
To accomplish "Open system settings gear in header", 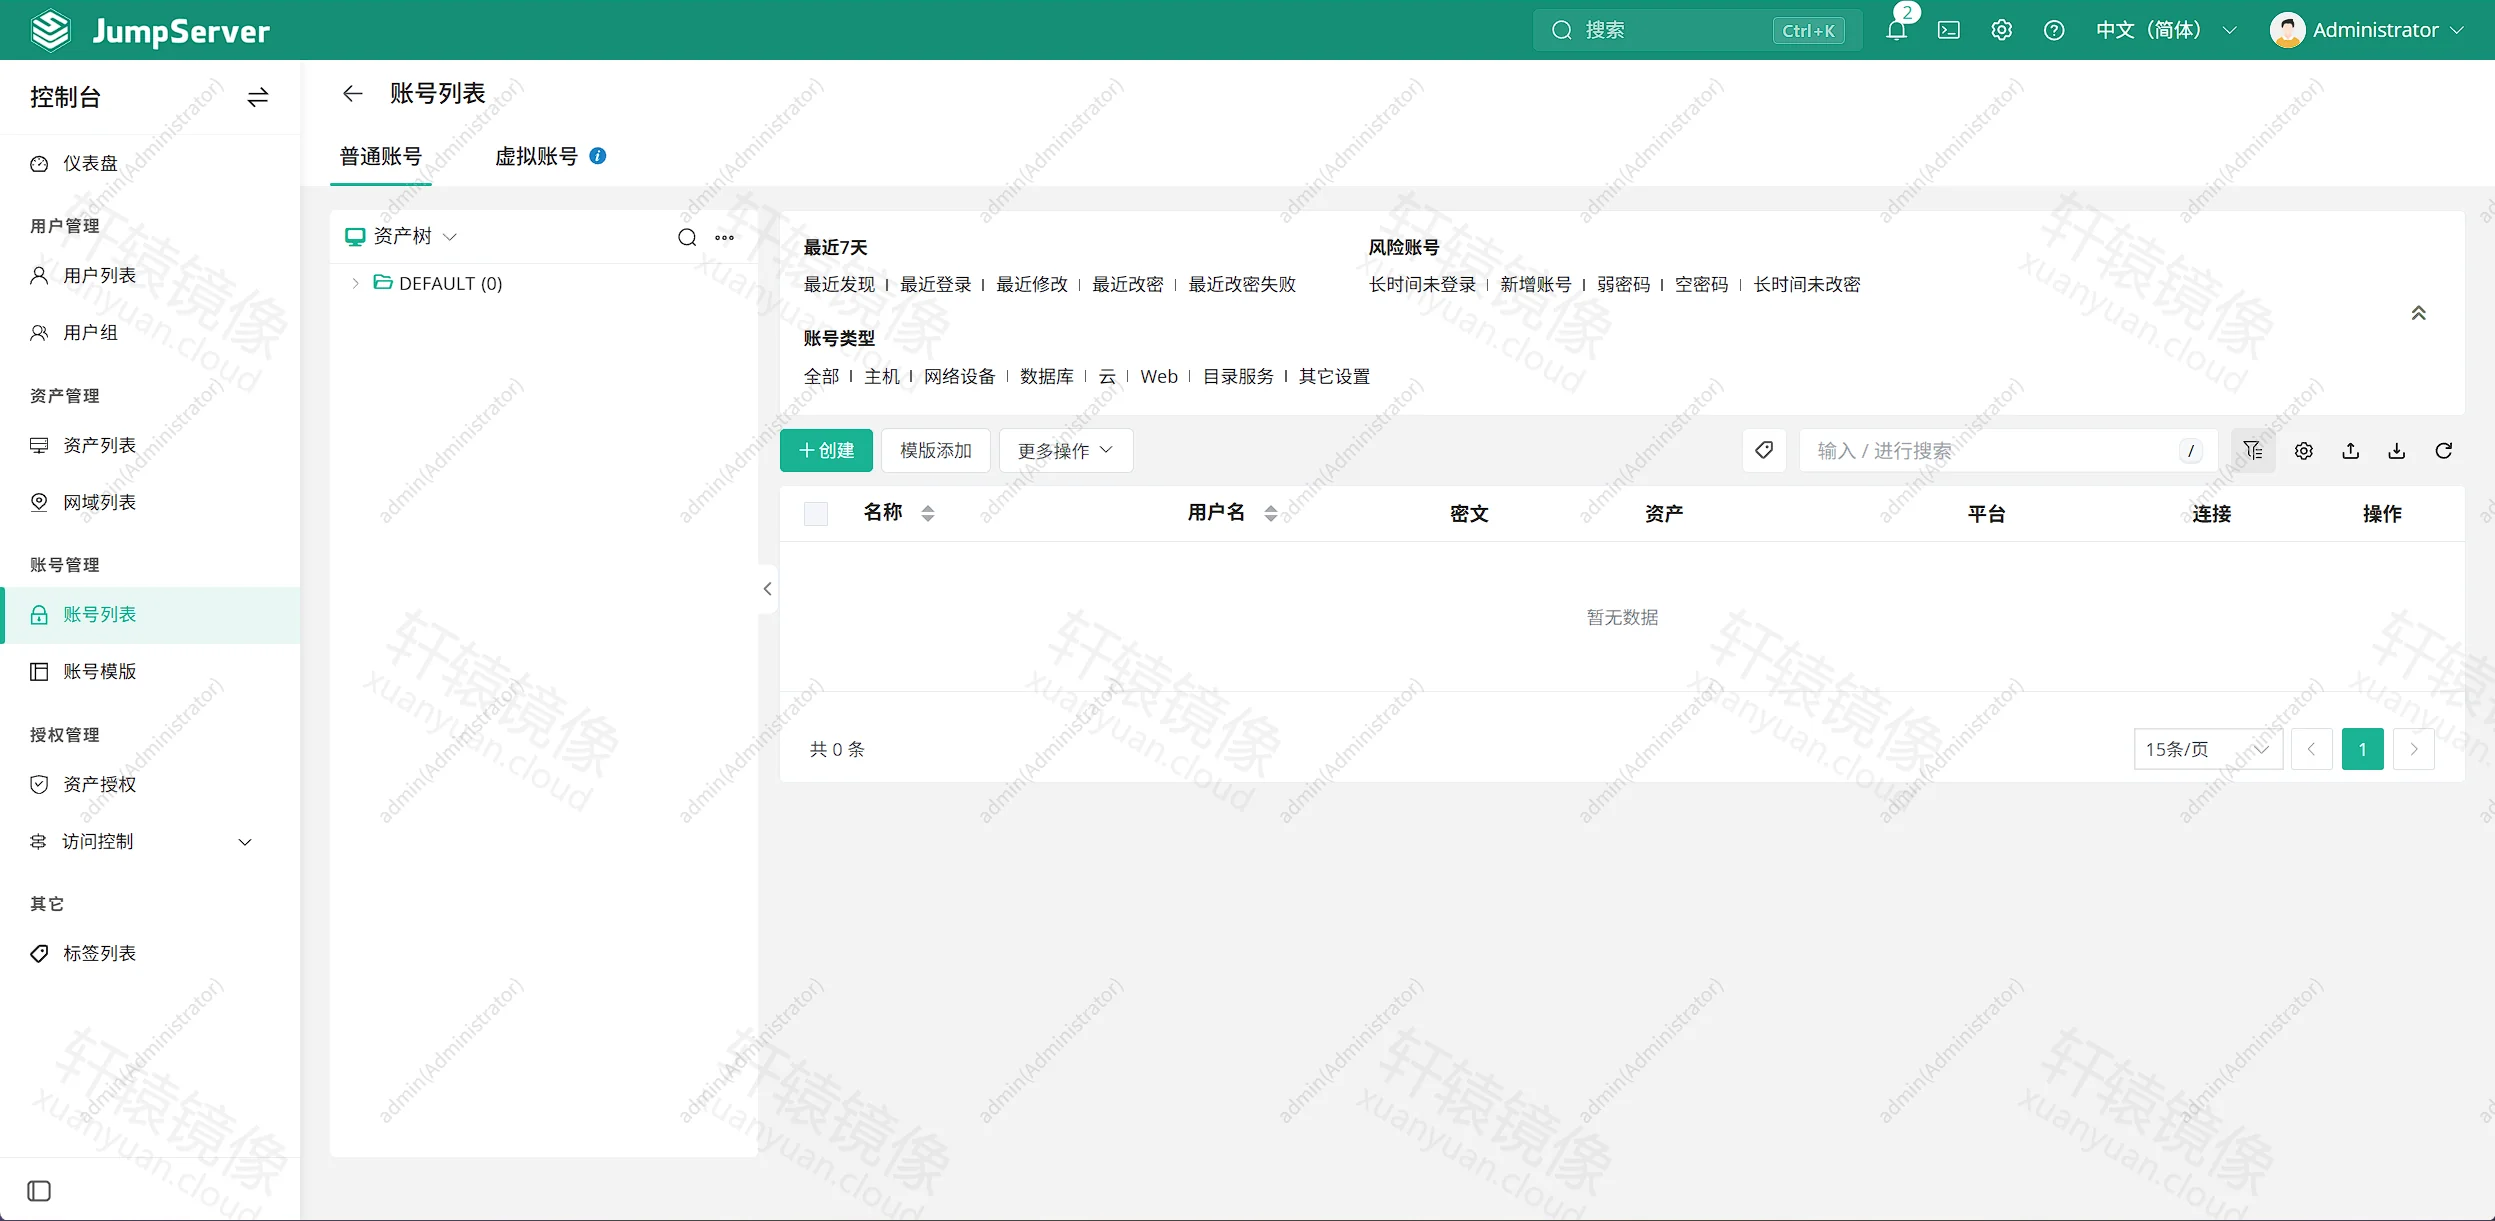I will pos(2001,30).
